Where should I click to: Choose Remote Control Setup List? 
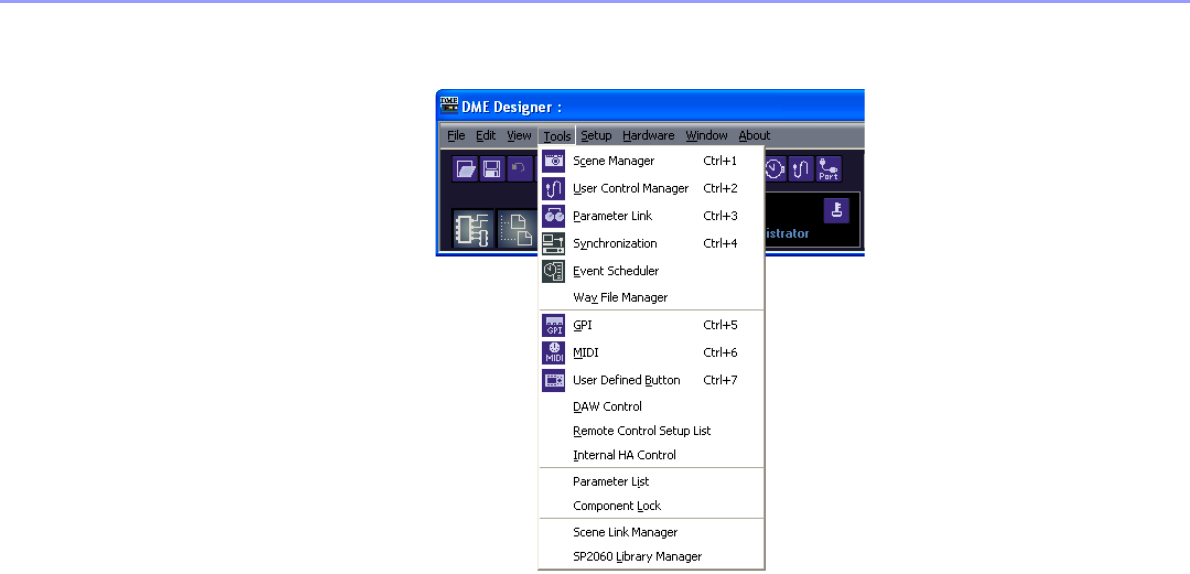click(651, 430)
